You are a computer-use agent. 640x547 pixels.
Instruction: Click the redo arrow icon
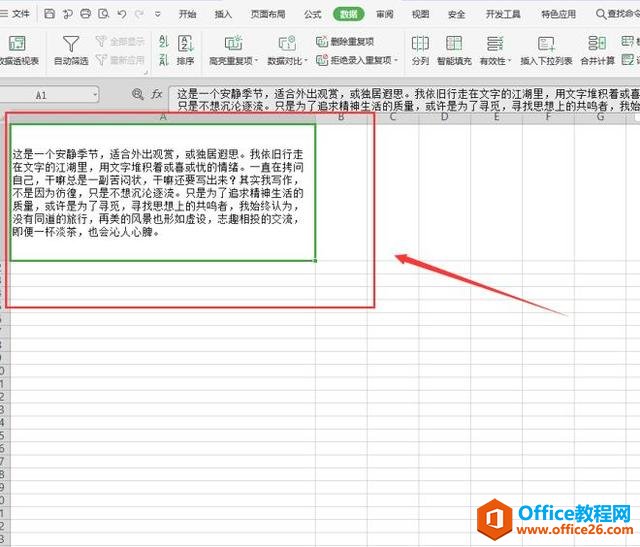139,14
